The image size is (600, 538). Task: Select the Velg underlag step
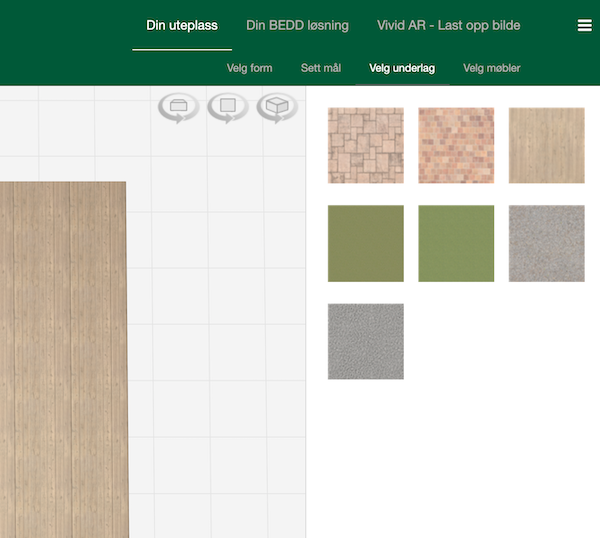[402, 68]
